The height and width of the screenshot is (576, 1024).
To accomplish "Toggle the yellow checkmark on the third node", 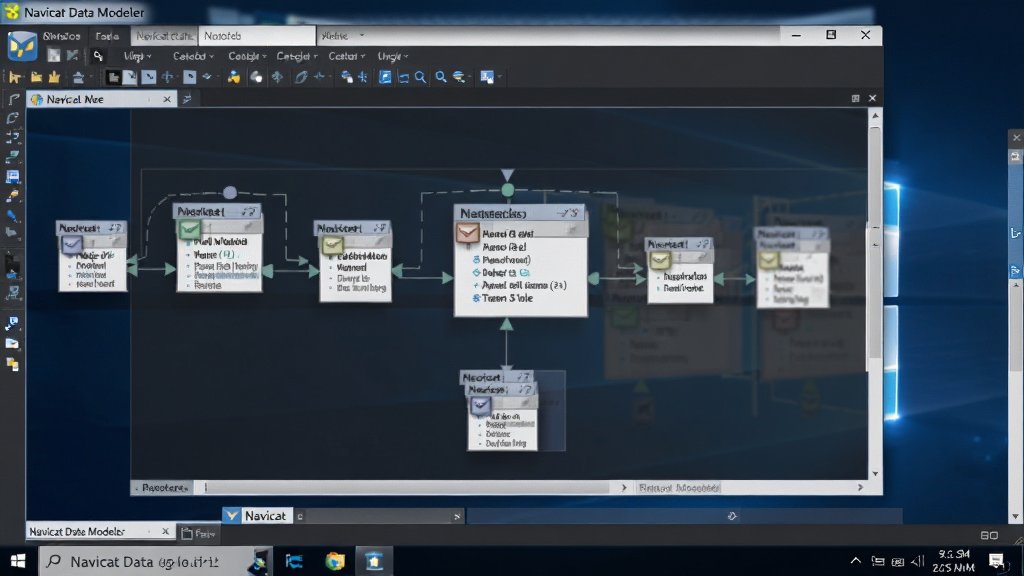I will pos(332,245).
